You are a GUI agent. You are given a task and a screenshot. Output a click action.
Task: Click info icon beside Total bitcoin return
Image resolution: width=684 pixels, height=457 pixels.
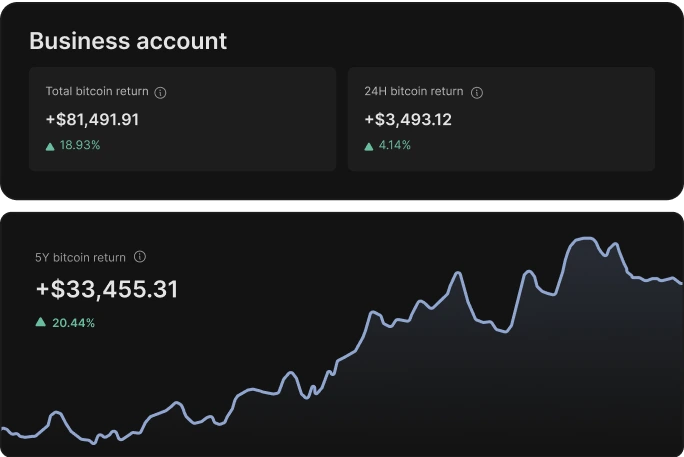click(x=161, y=92)
